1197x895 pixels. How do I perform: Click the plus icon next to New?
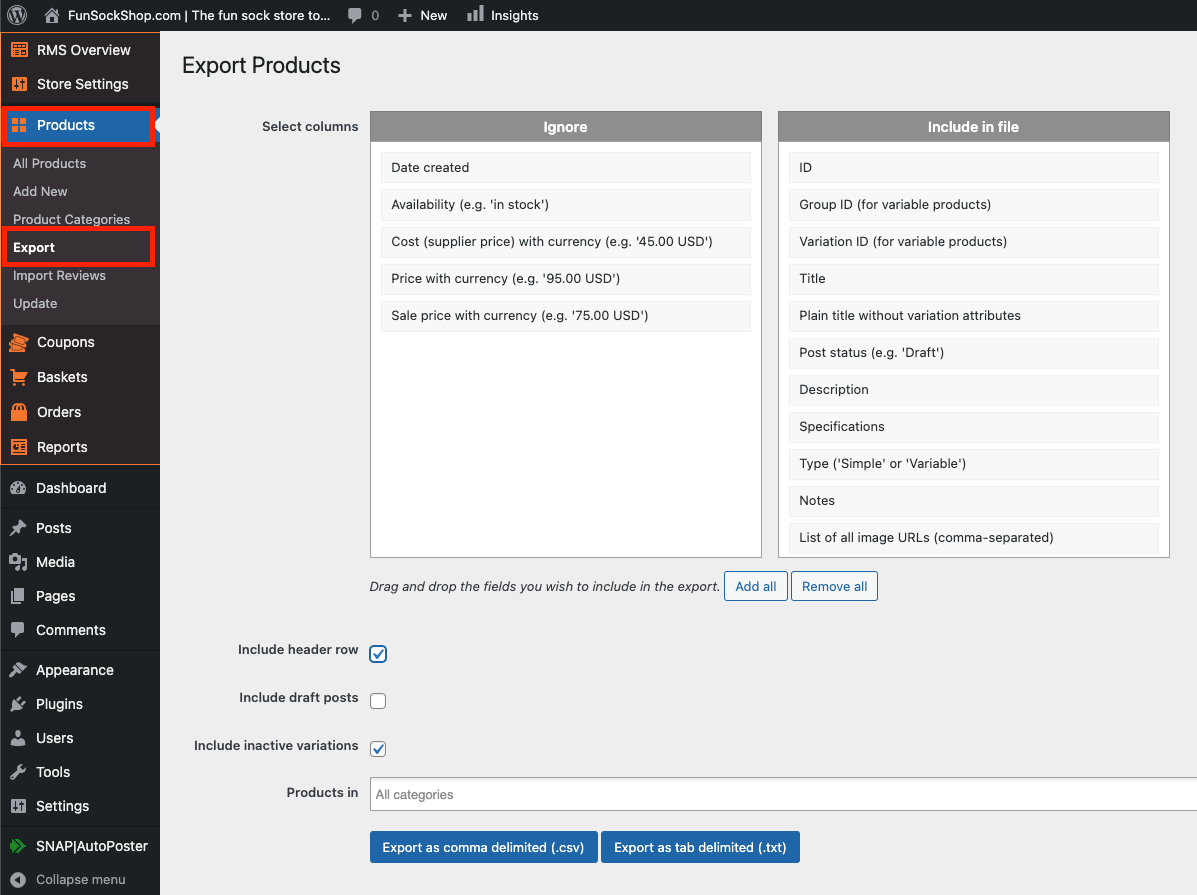[405, 15]
